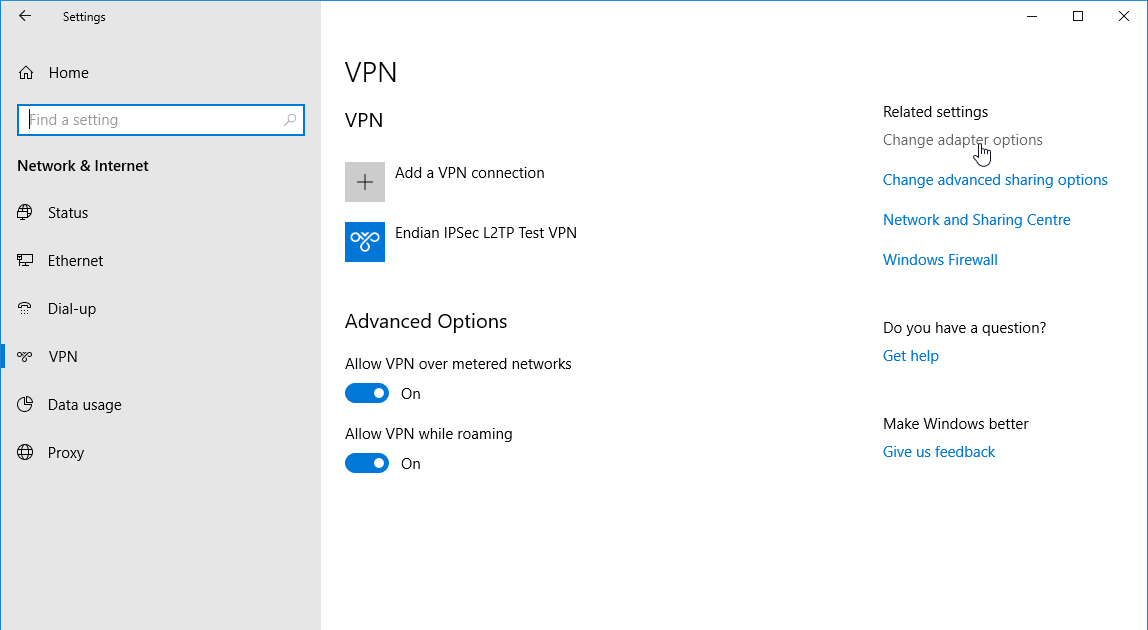Click Give us feedback link
1148x630 pixels.
[939, 452]
